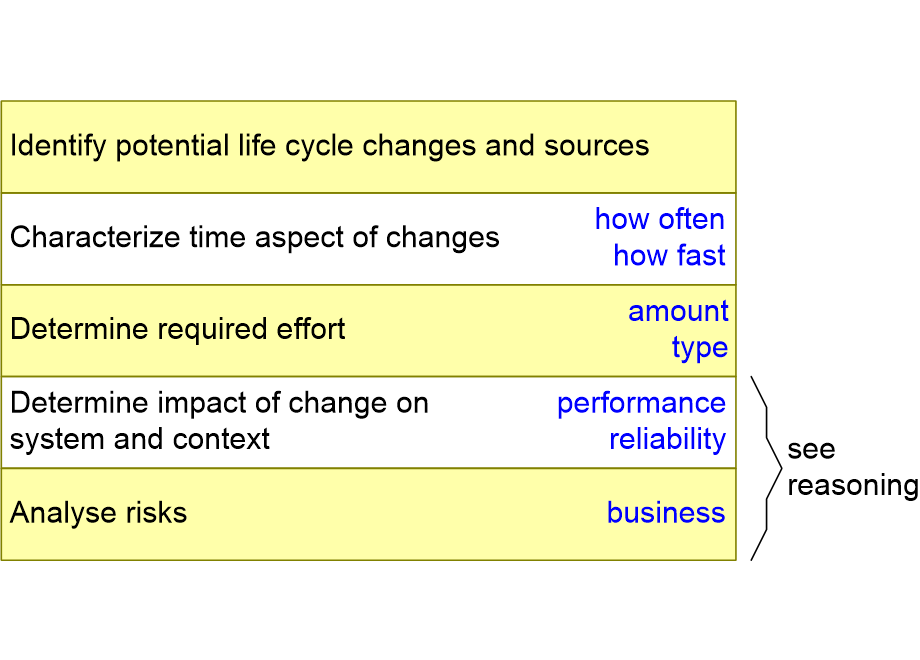The height and width of the screenshot is (660, 920).
Task: Click the curly brace bracket shape
Action: (x=766, y=468)
